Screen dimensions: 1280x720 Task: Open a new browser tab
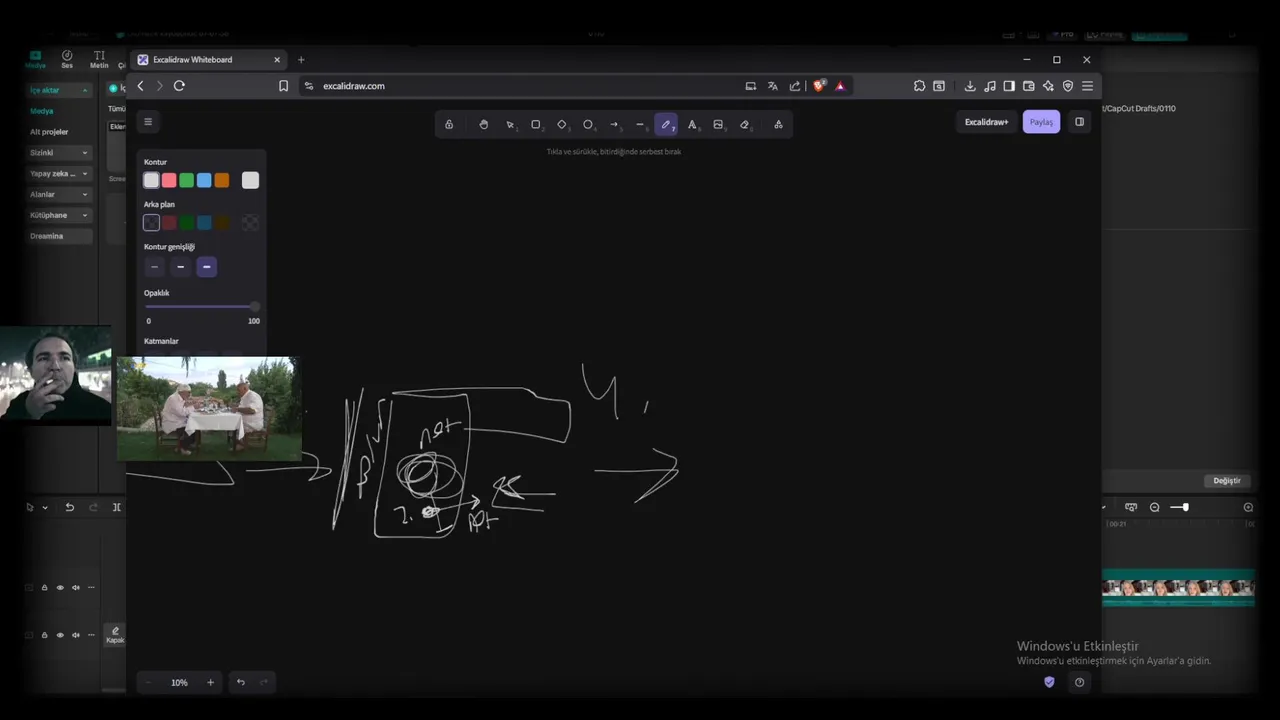pyautogui.click(x=301, y=60)
